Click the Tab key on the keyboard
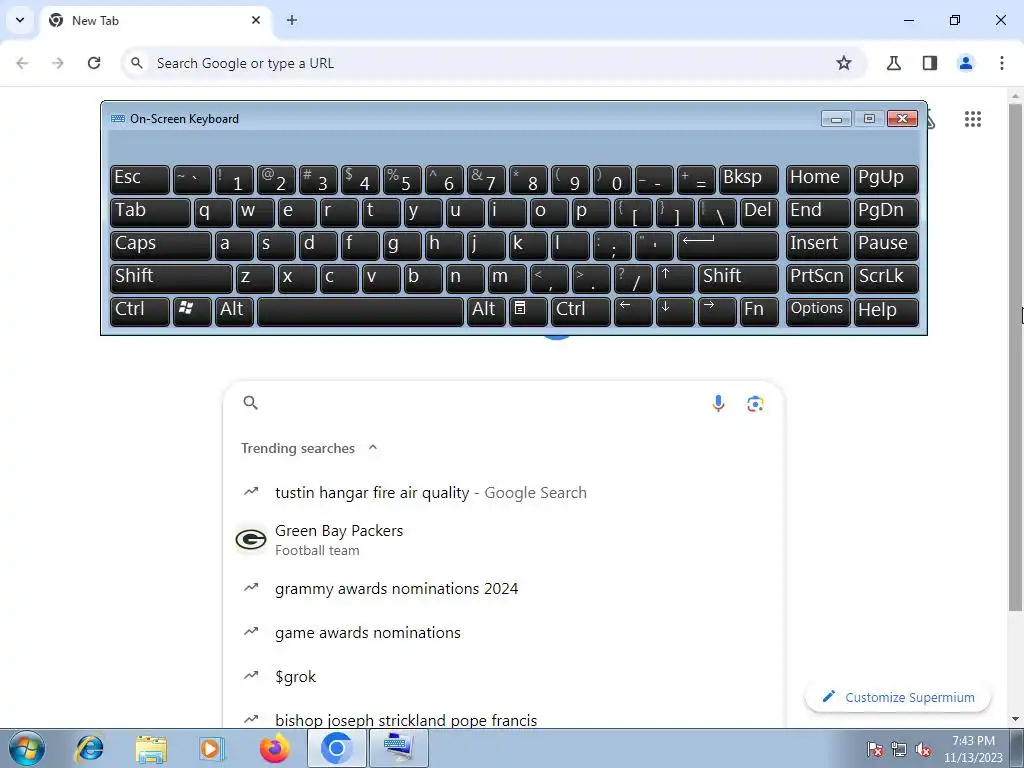The height and width of the screenshot is (768, 1024). (150, 212)
